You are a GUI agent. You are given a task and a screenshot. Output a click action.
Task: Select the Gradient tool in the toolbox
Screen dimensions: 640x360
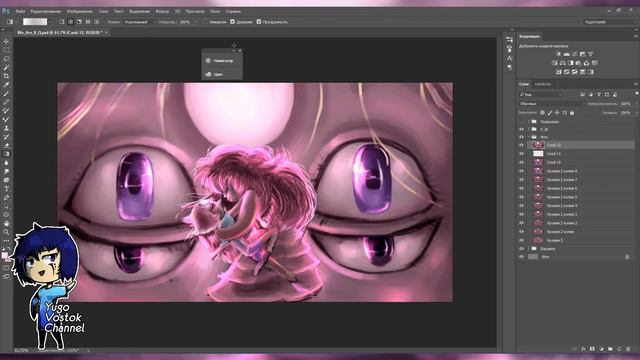click(6, 154)
